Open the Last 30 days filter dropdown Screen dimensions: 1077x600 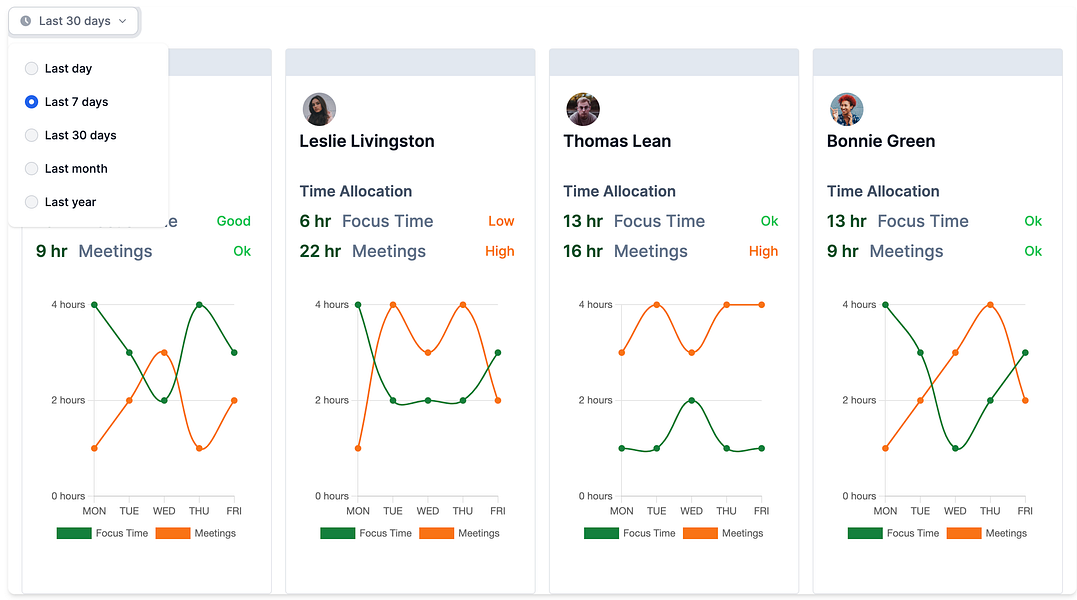pyautogui.click(x=73, y=20)
